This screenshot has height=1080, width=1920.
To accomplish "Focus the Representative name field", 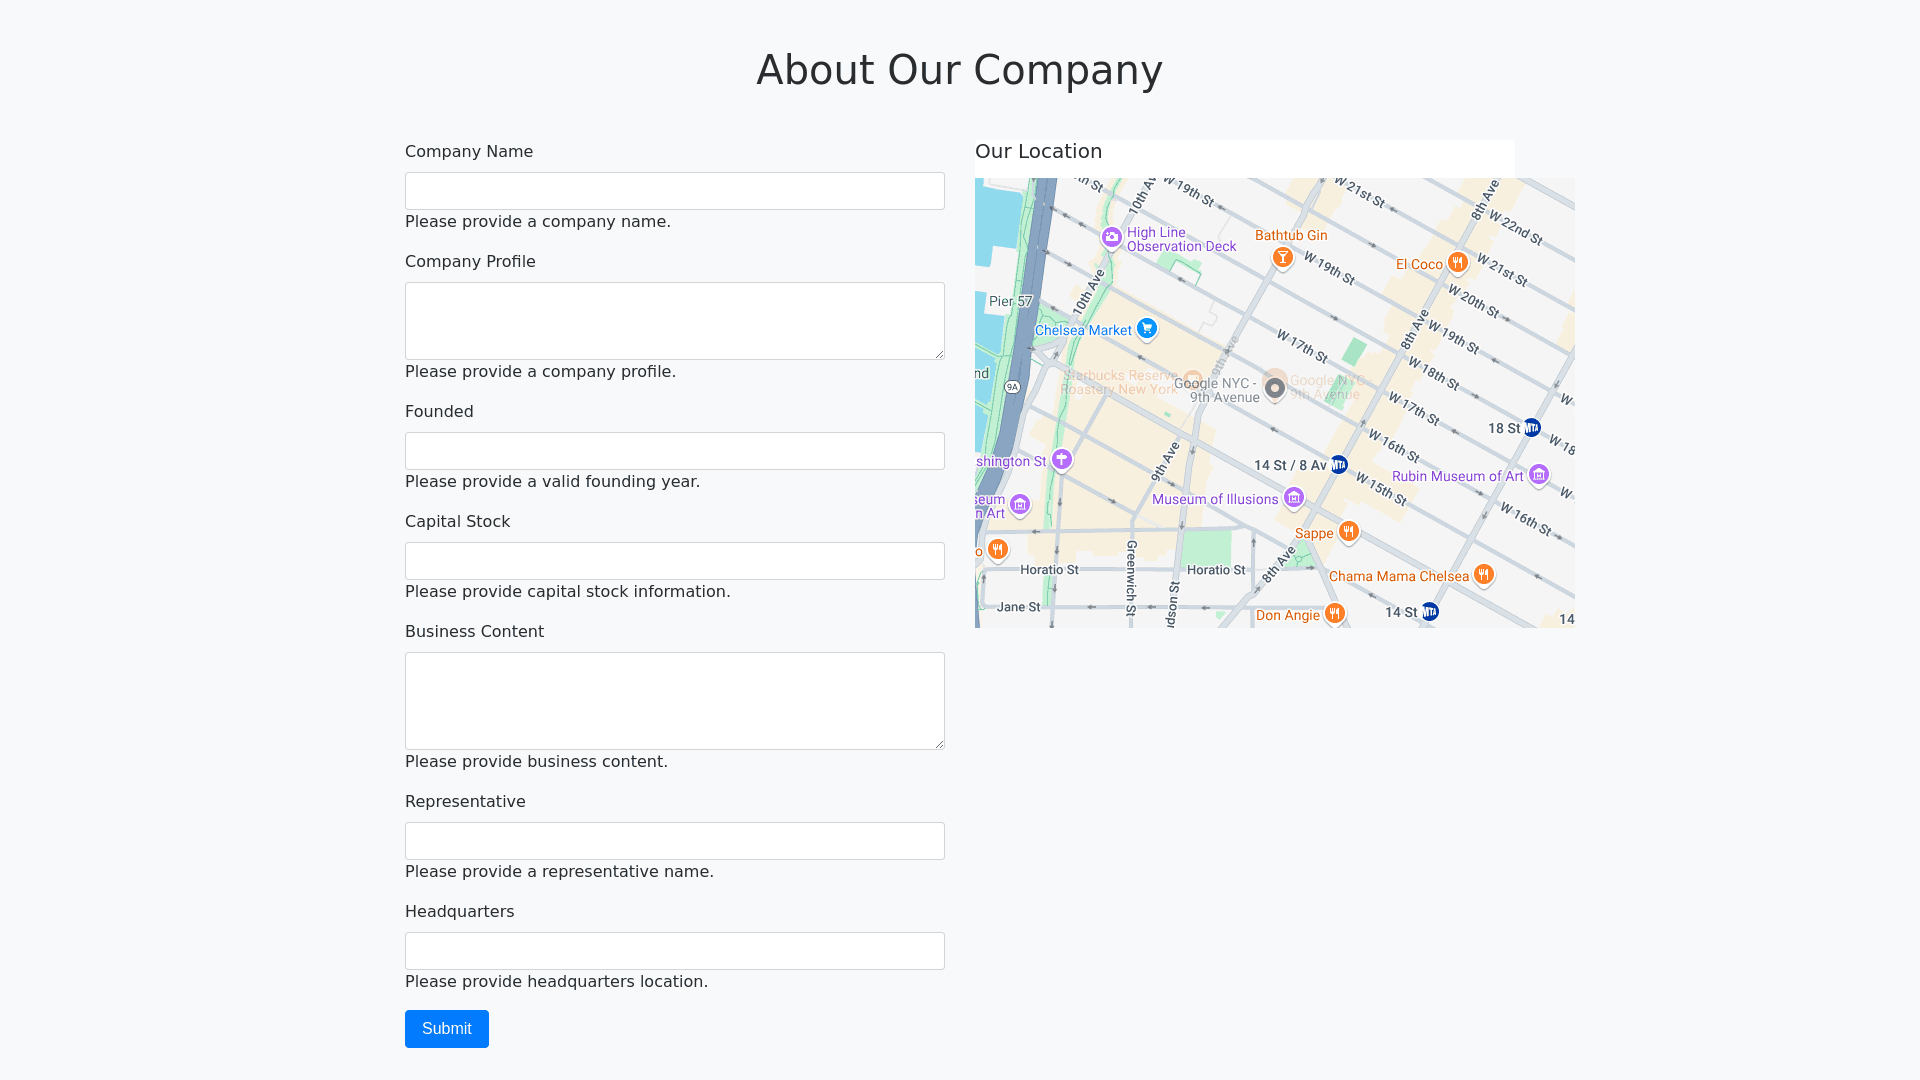I will pyautogui.click(x=675, y=841).
